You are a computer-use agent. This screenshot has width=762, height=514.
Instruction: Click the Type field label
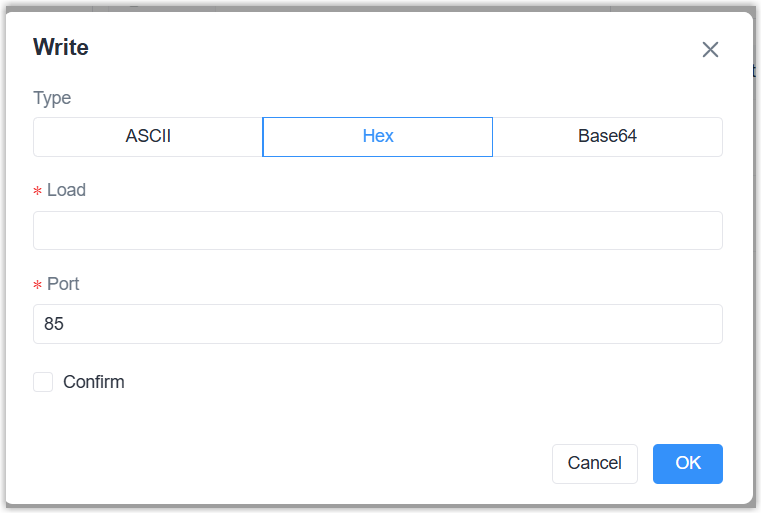52,98
